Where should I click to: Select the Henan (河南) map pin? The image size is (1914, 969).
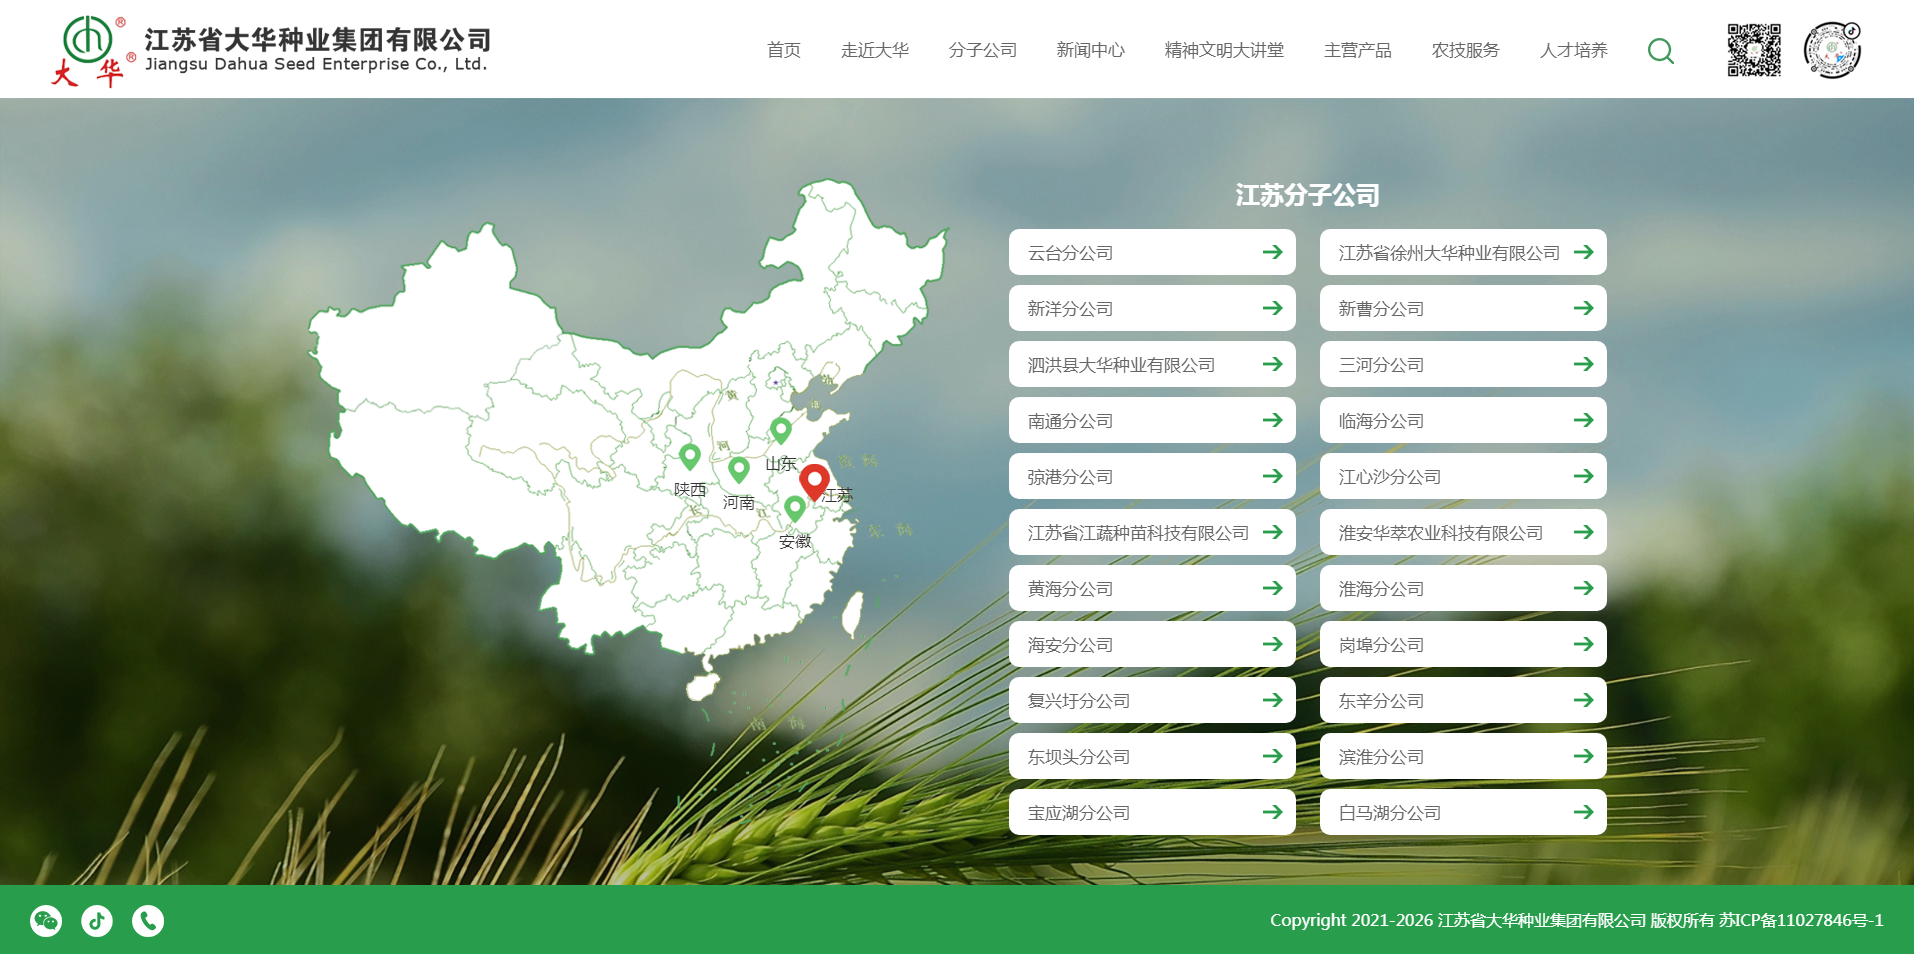click(x=739, y=469)
